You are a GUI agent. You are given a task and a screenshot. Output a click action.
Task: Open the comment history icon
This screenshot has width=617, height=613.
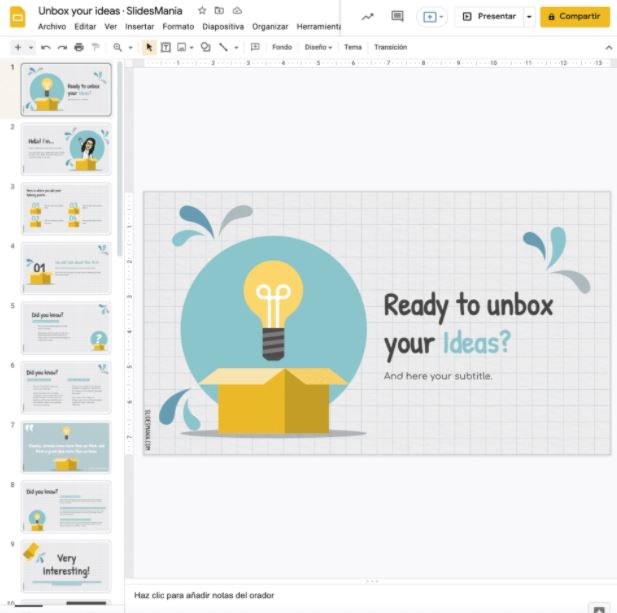coord(397,16)
